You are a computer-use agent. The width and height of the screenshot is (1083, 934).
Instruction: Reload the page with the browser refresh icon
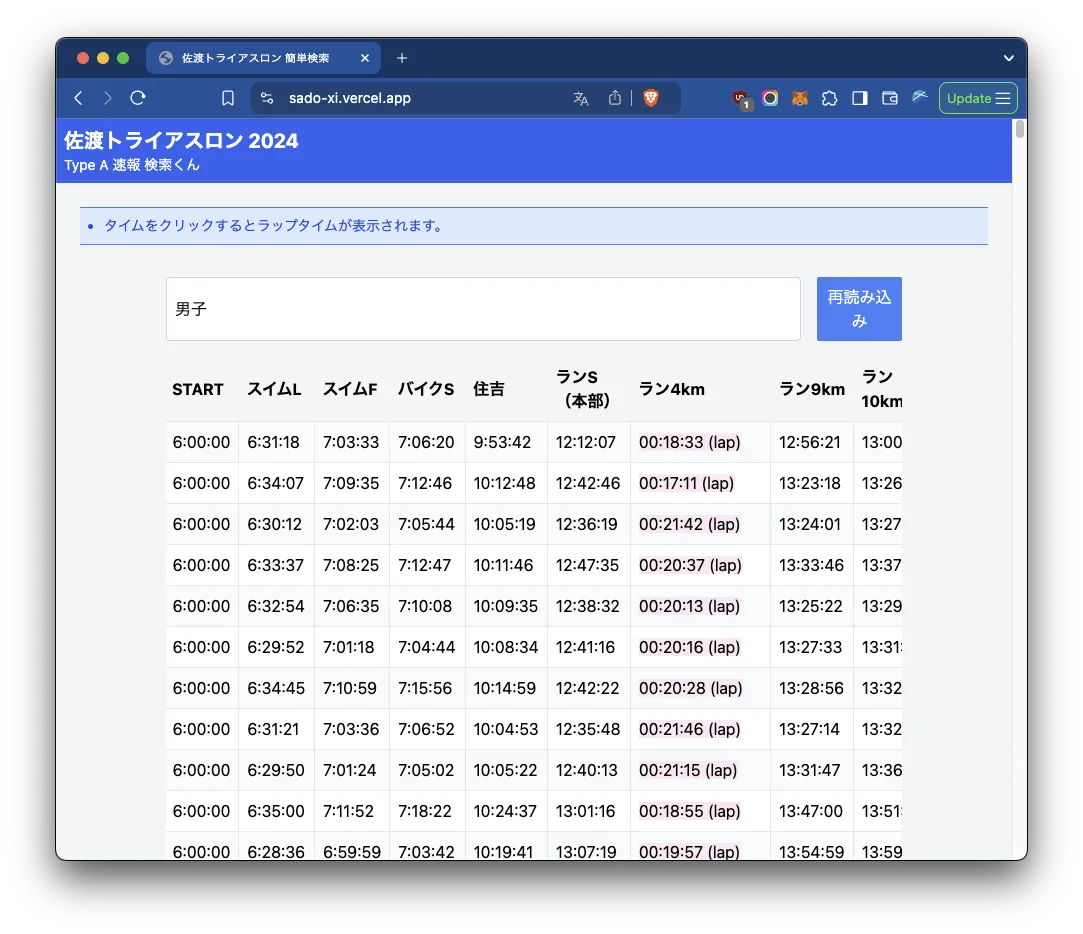click(138, 98)
